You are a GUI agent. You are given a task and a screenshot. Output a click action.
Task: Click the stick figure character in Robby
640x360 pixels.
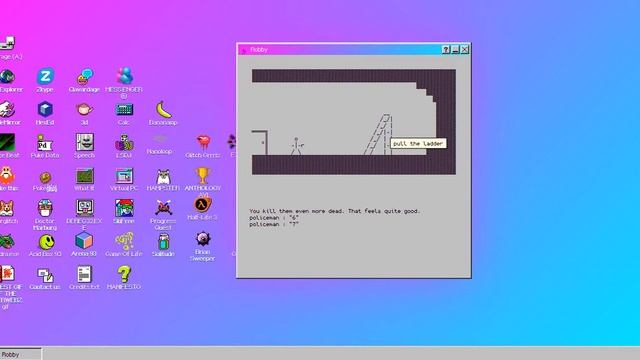point(297,146)
